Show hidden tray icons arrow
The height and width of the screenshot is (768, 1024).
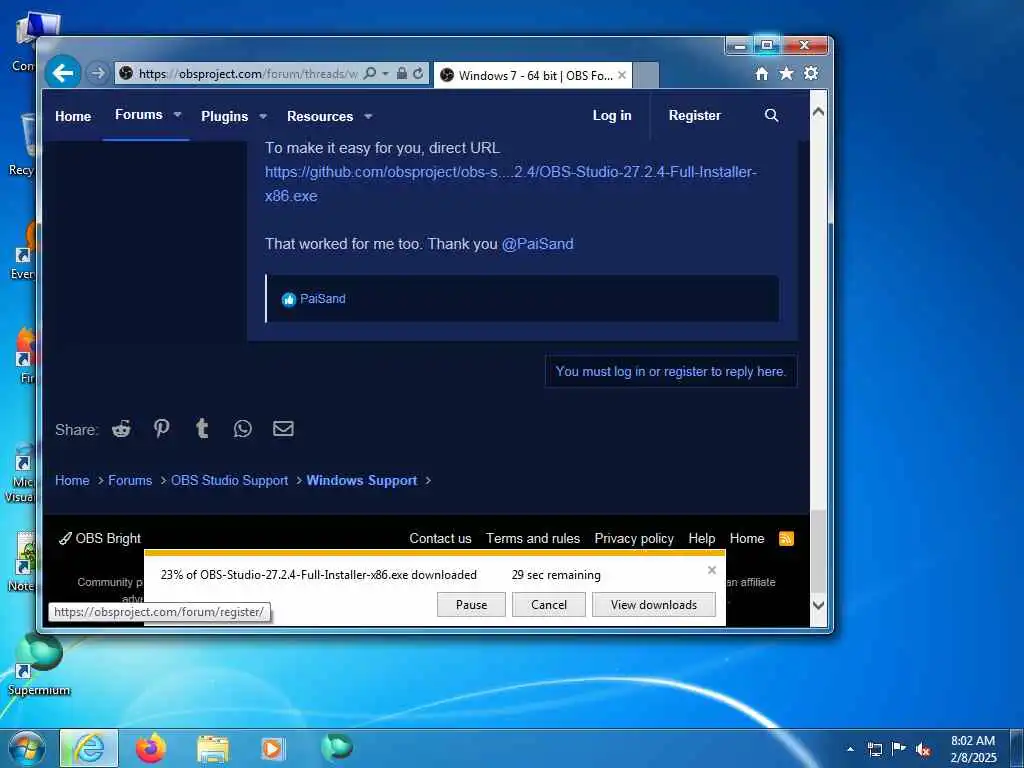click(850, 750)
